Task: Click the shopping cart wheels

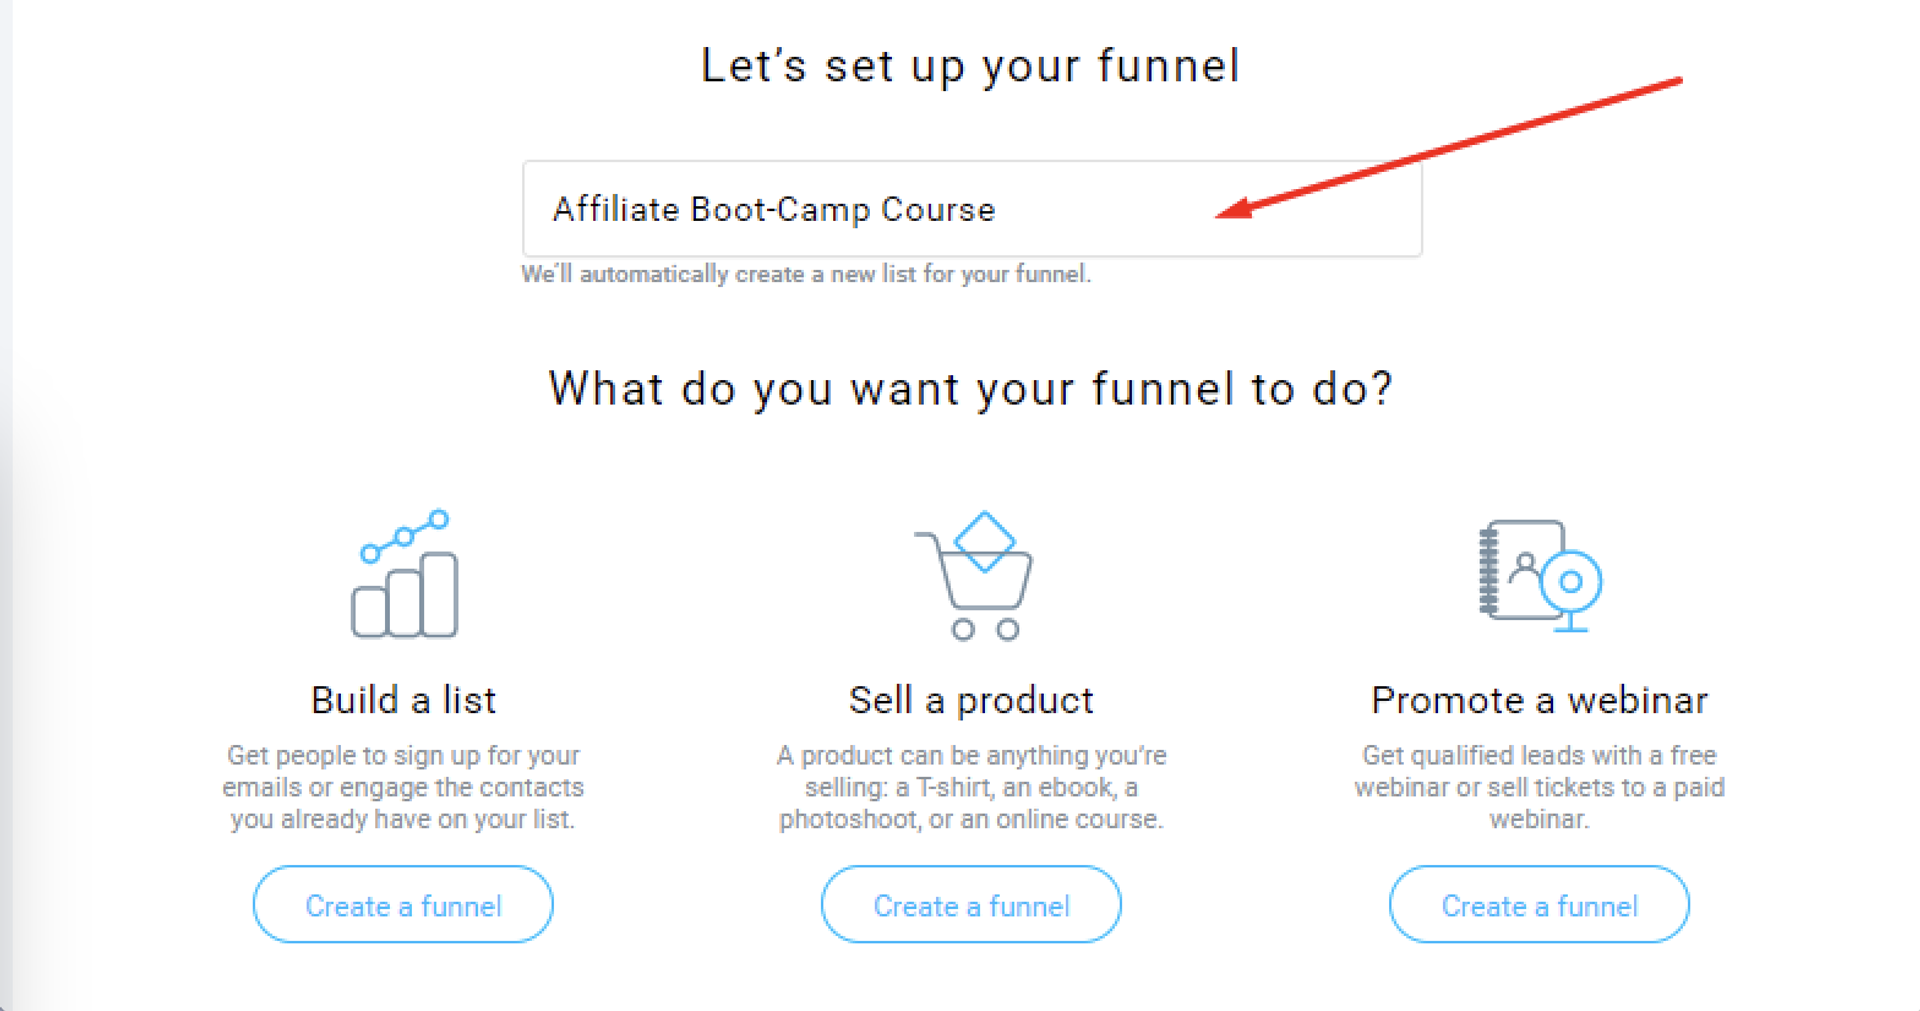Action: tap(985, 629)
